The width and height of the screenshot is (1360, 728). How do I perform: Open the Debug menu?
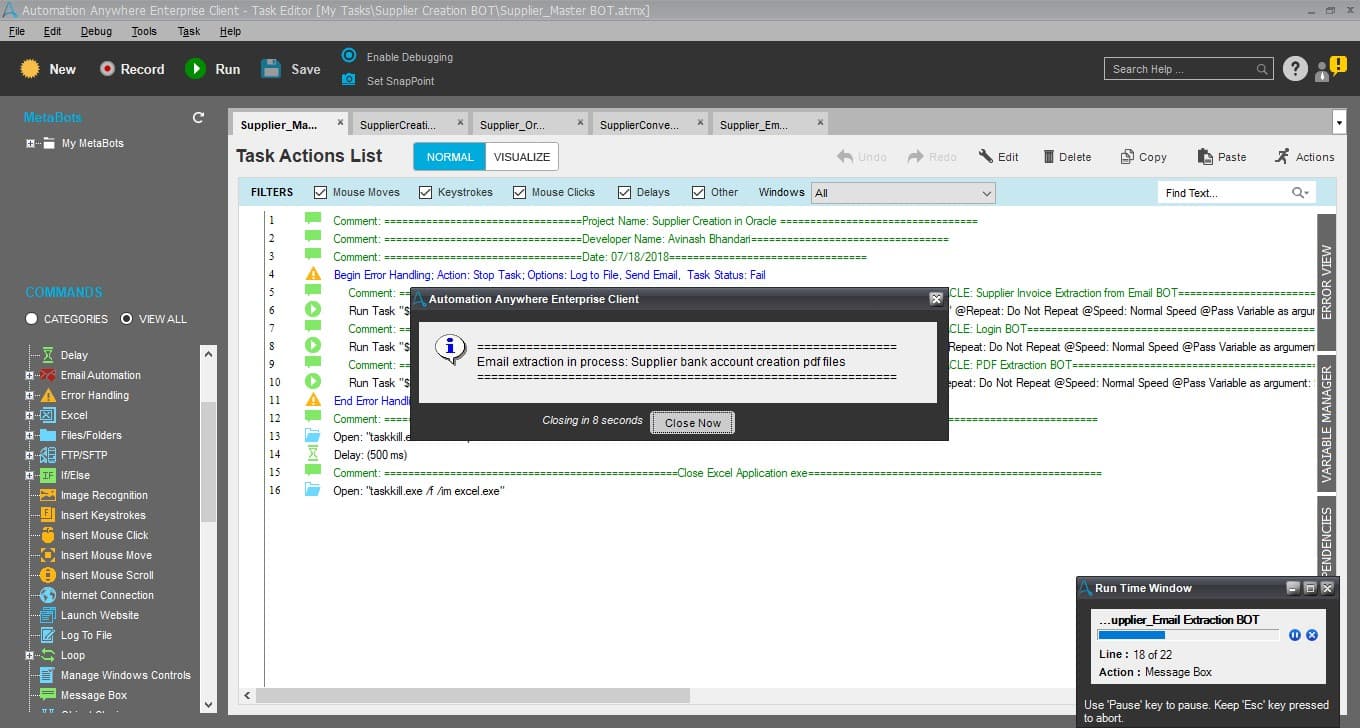[x=96, y=31]
